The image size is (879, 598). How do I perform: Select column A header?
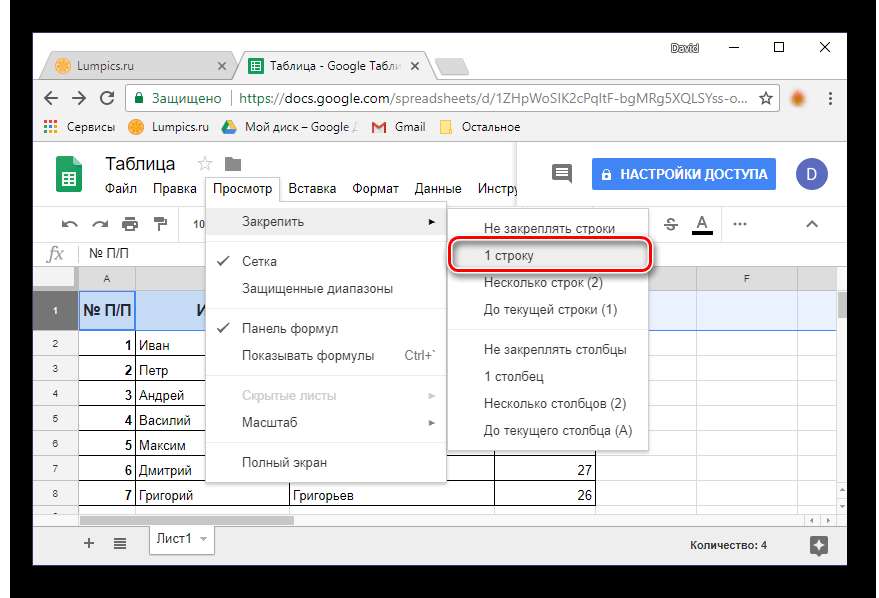pos(107,279)
